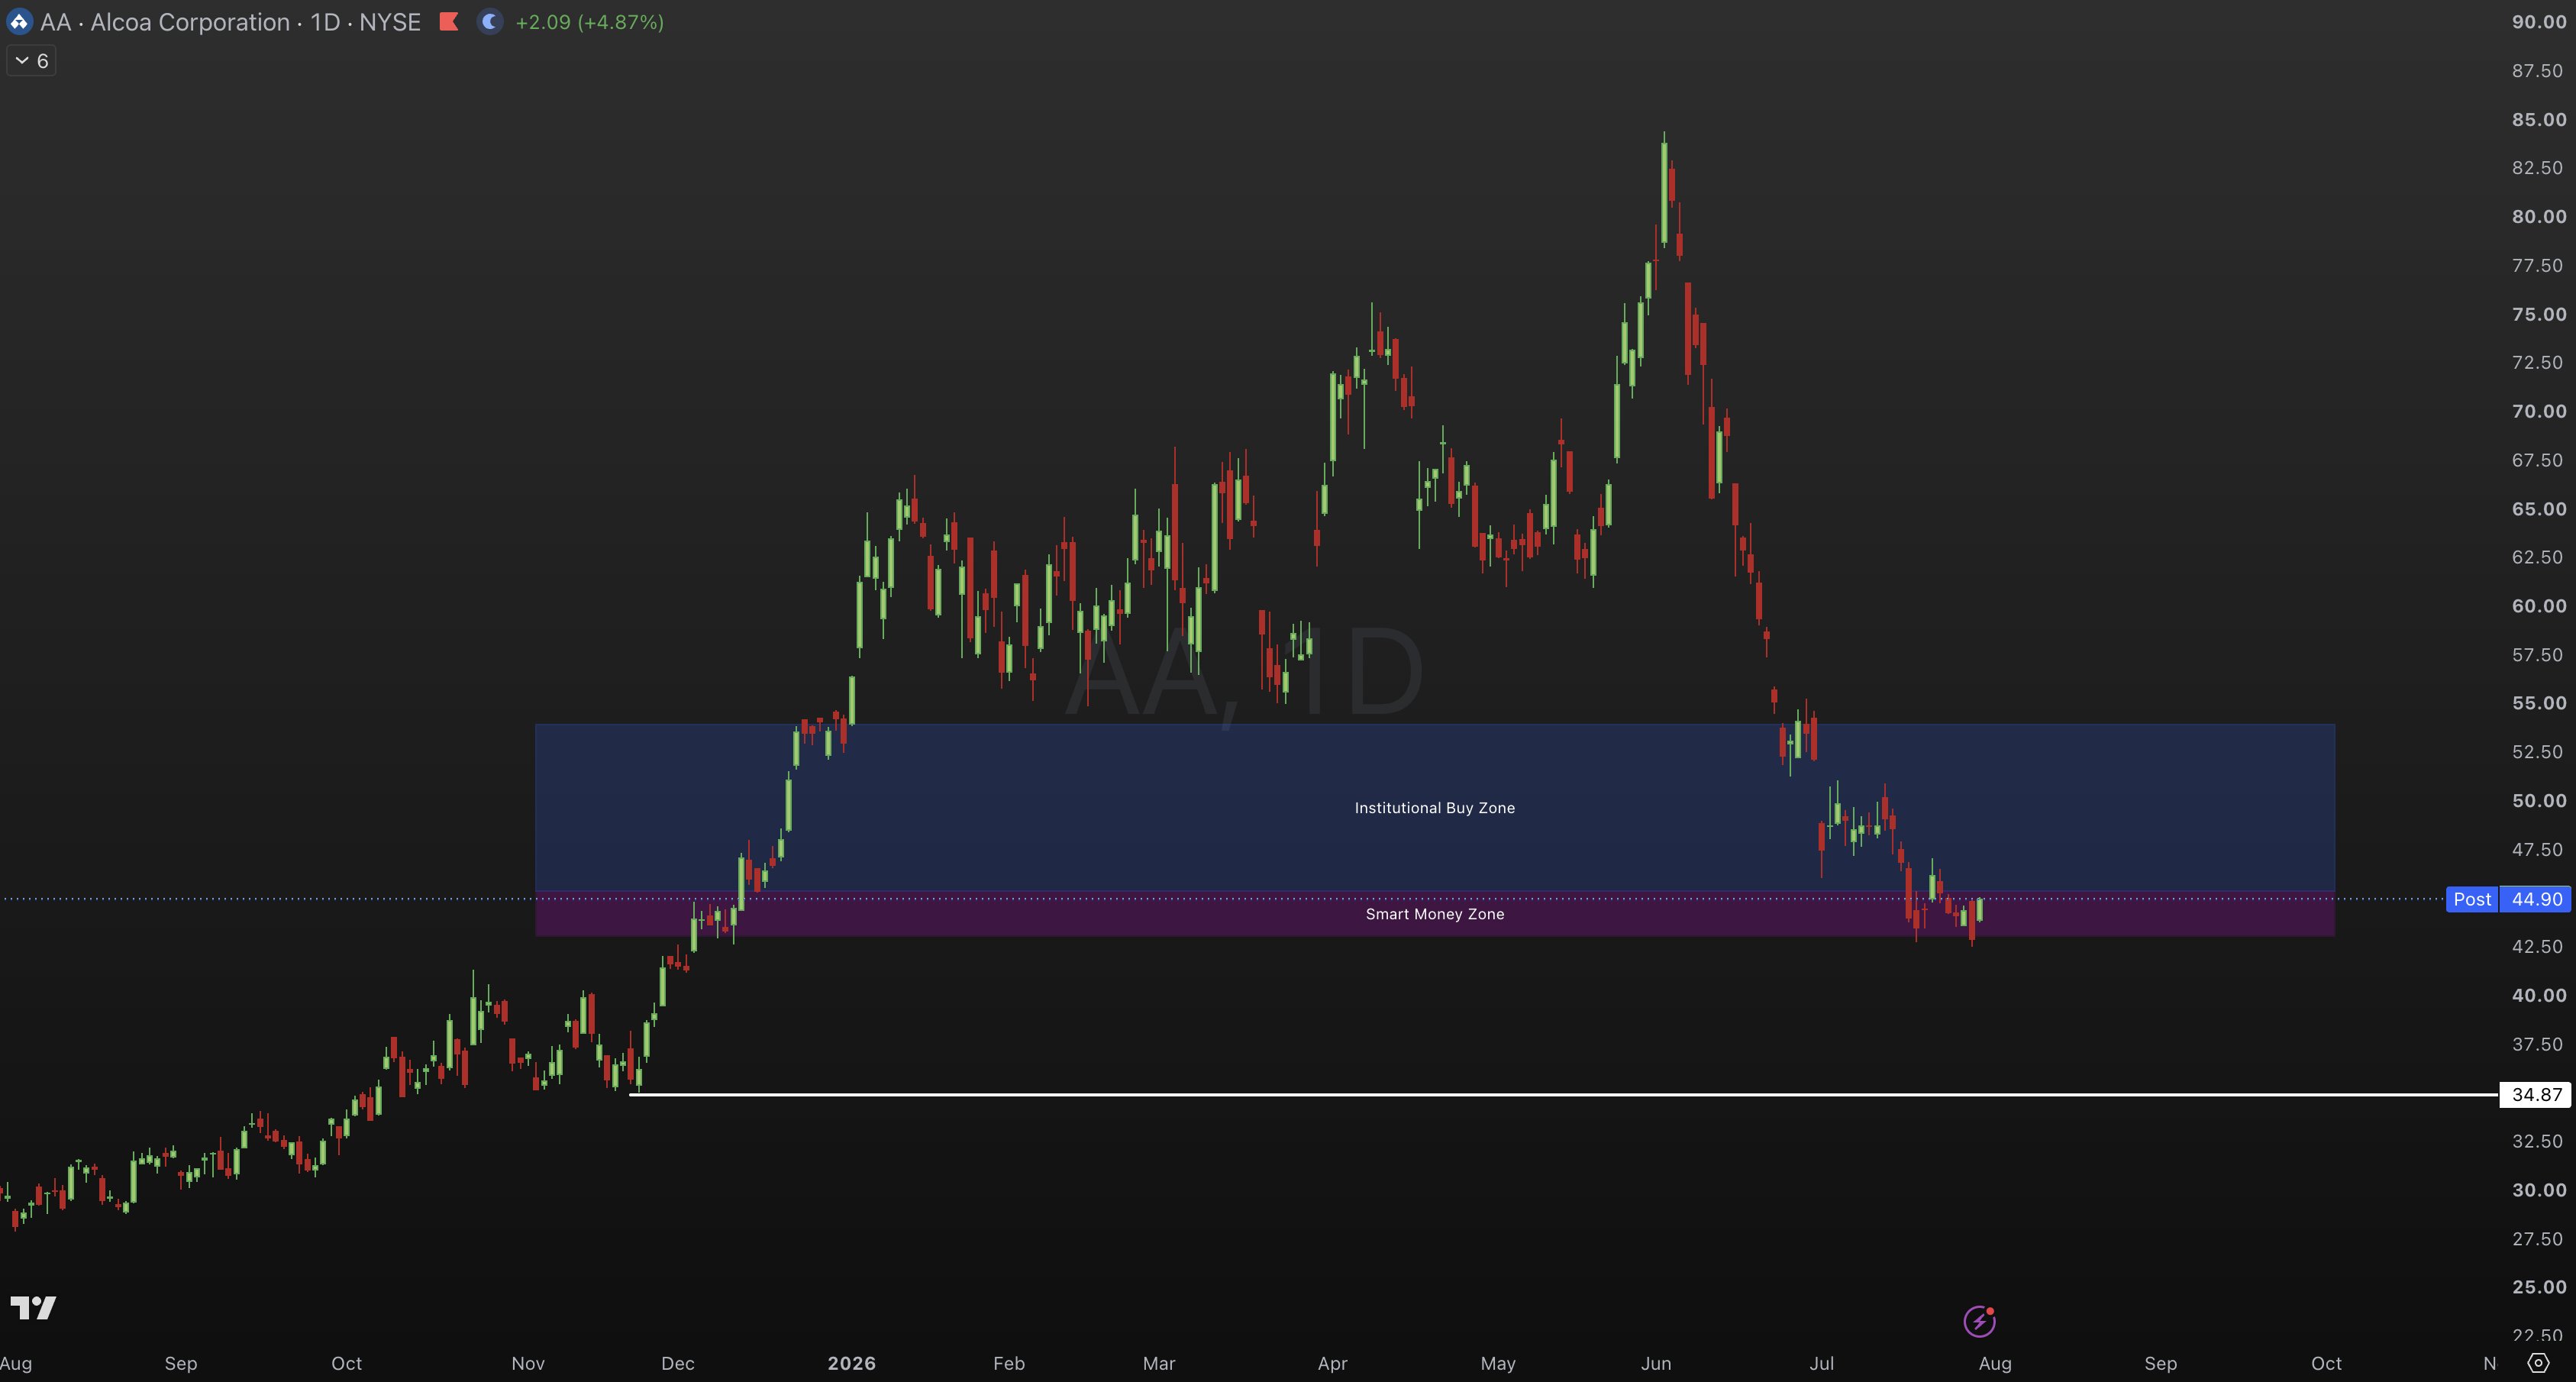Click the 55.00 price scale label
Viewport: 2576px width, 1382px height.
(x=2538, y=703)
